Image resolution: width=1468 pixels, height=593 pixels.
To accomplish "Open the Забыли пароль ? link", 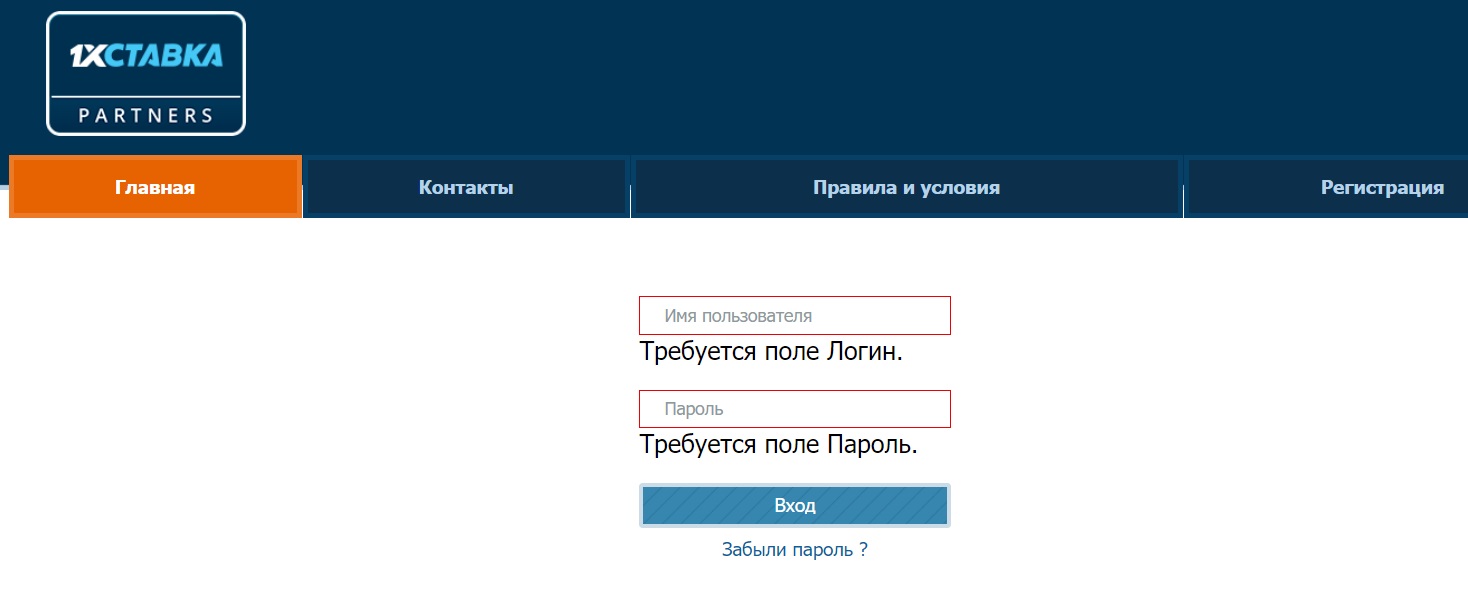I will 795,549.
